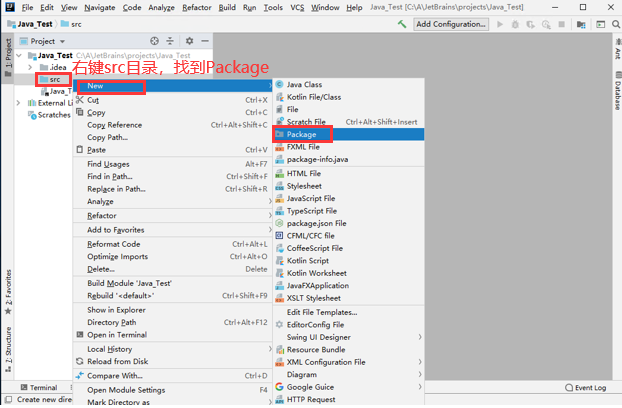Open the Z: Structure side tab
The width and height of the screenshot is (622, 408).
(8, 350)
